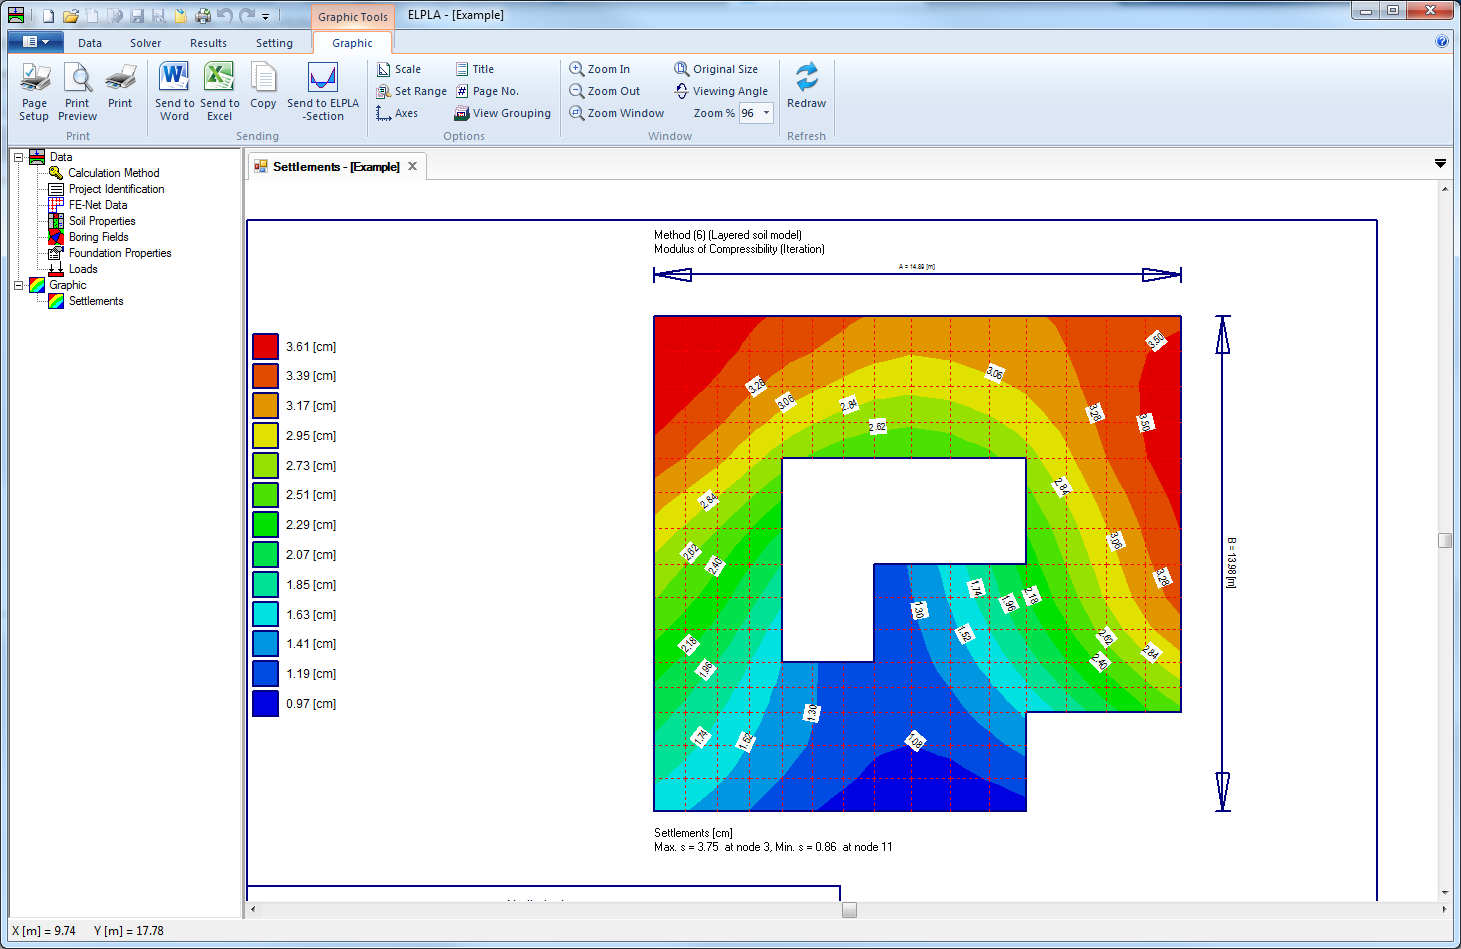
Task: Click the red 3.61 cm legend swatch
Action: (x=264, y=345)
